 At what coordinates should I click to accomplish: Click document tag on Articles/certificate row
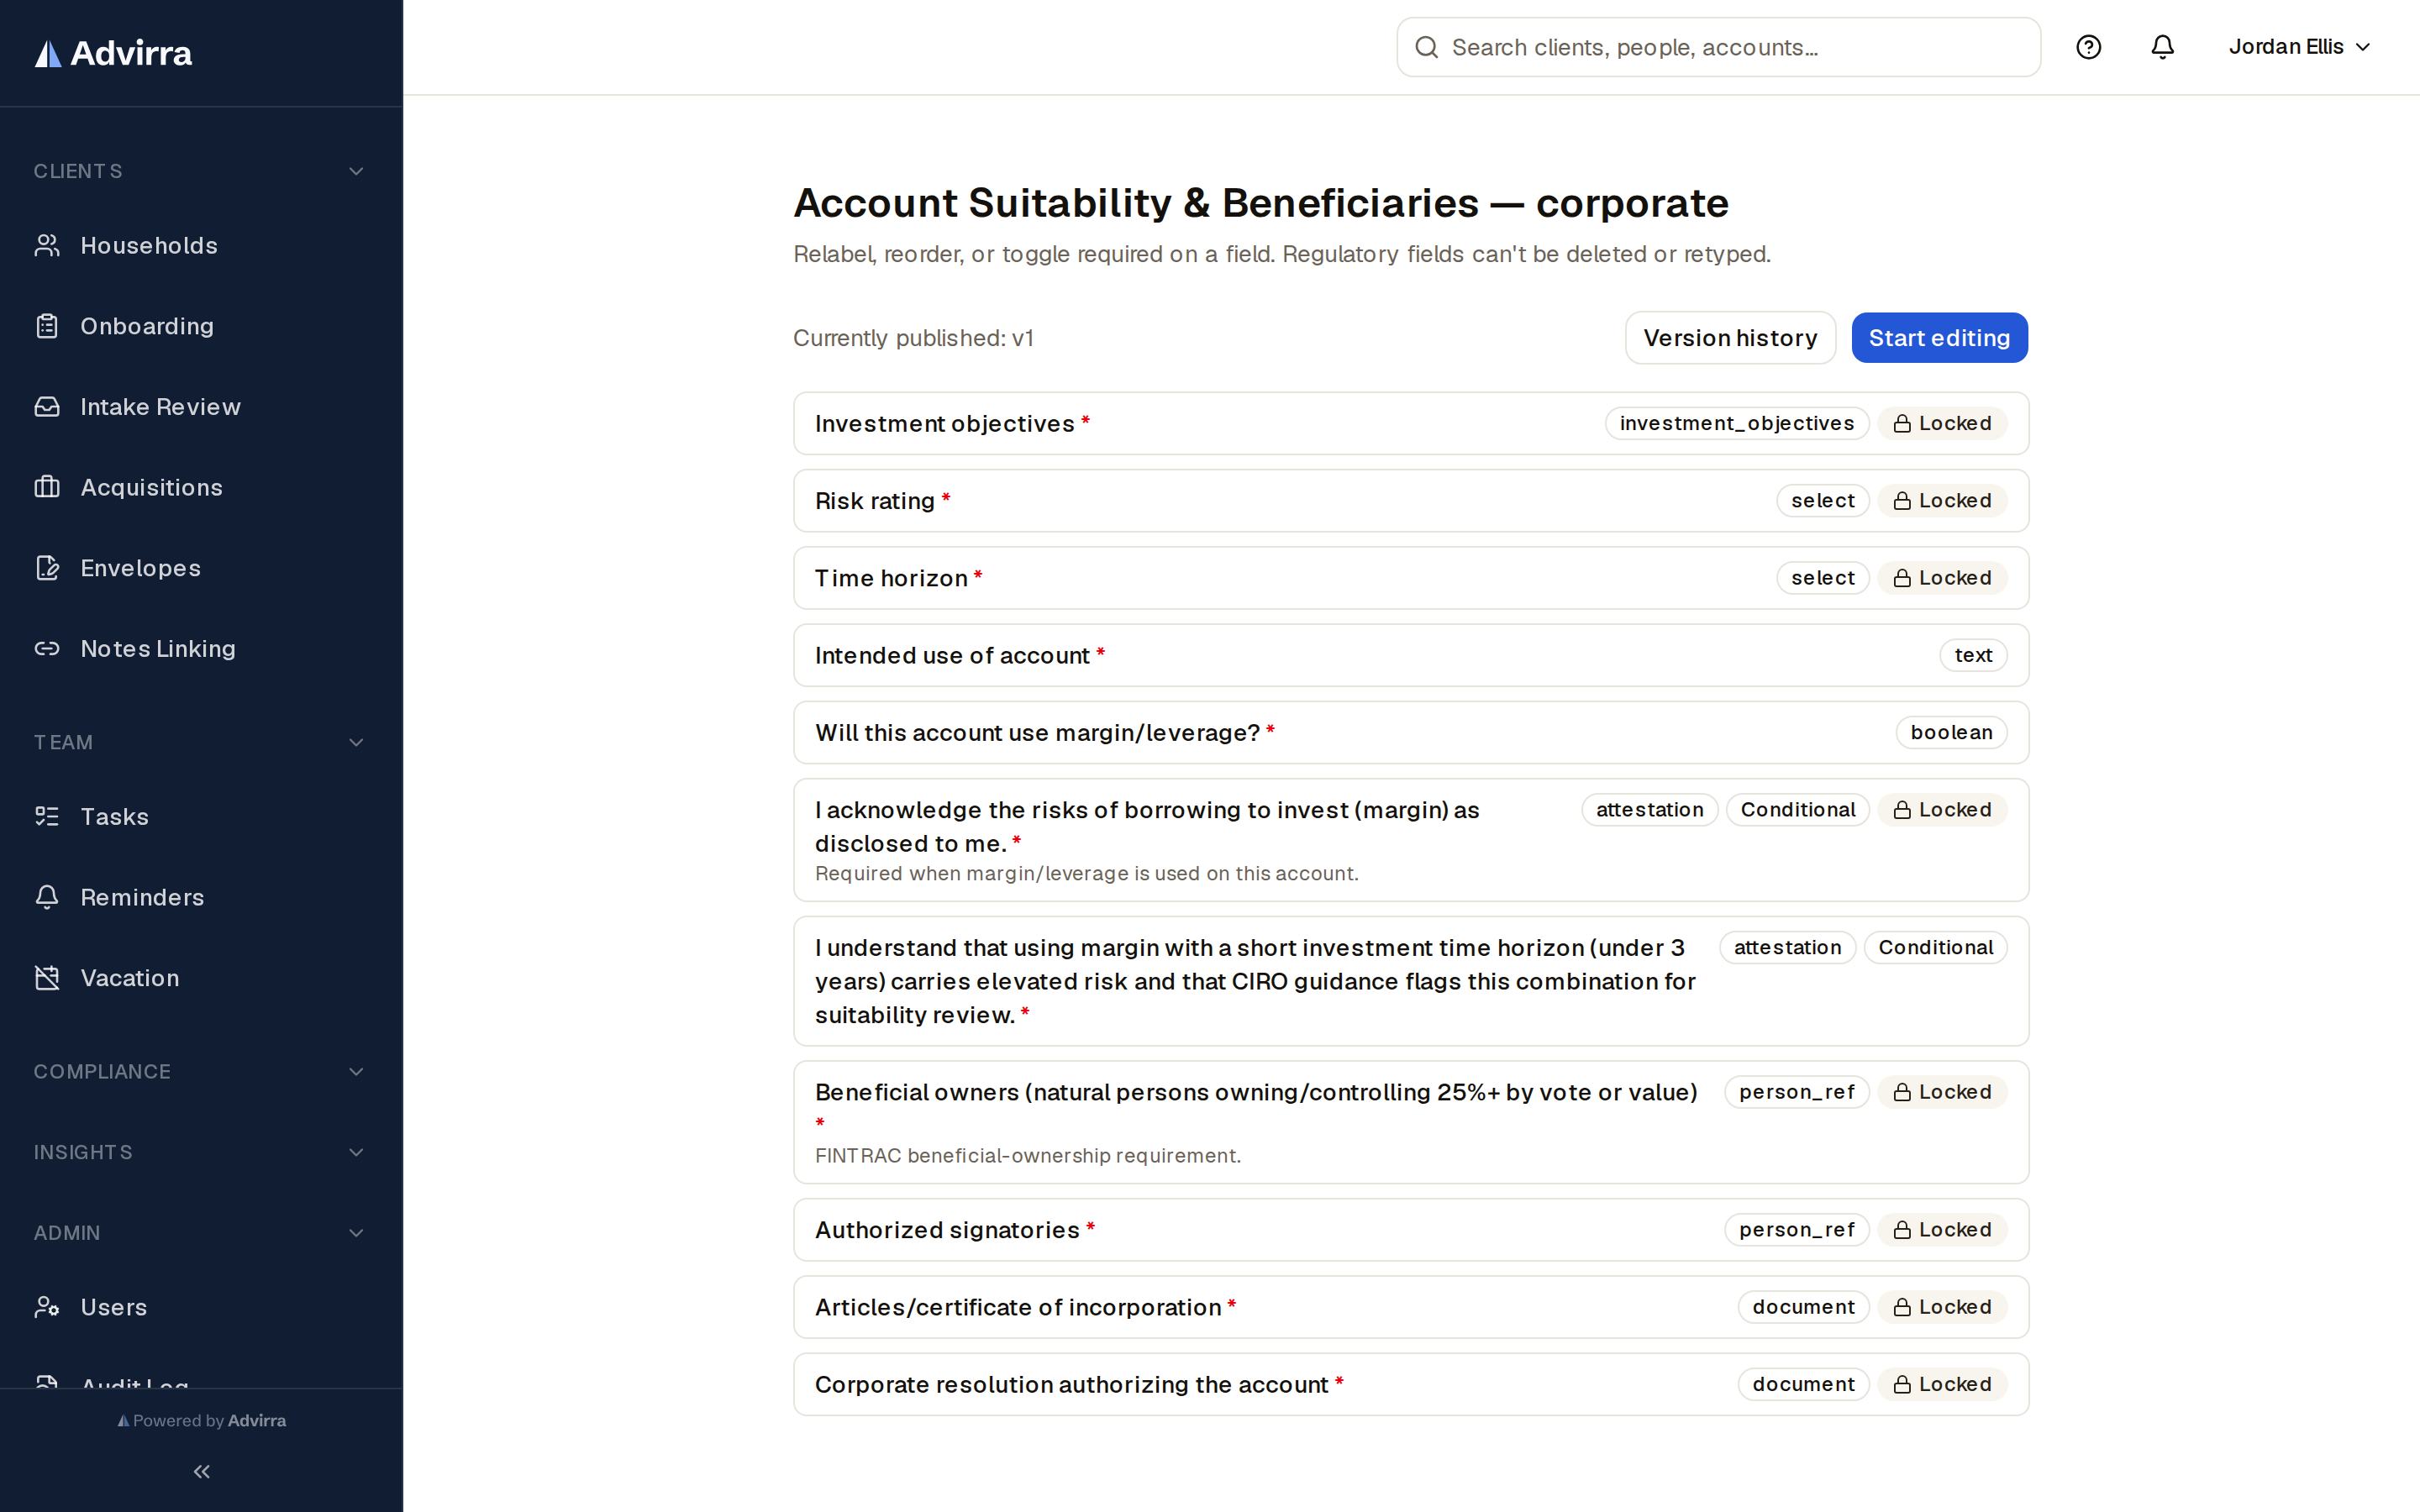pyautogui.click(x=1803, y=1307)
